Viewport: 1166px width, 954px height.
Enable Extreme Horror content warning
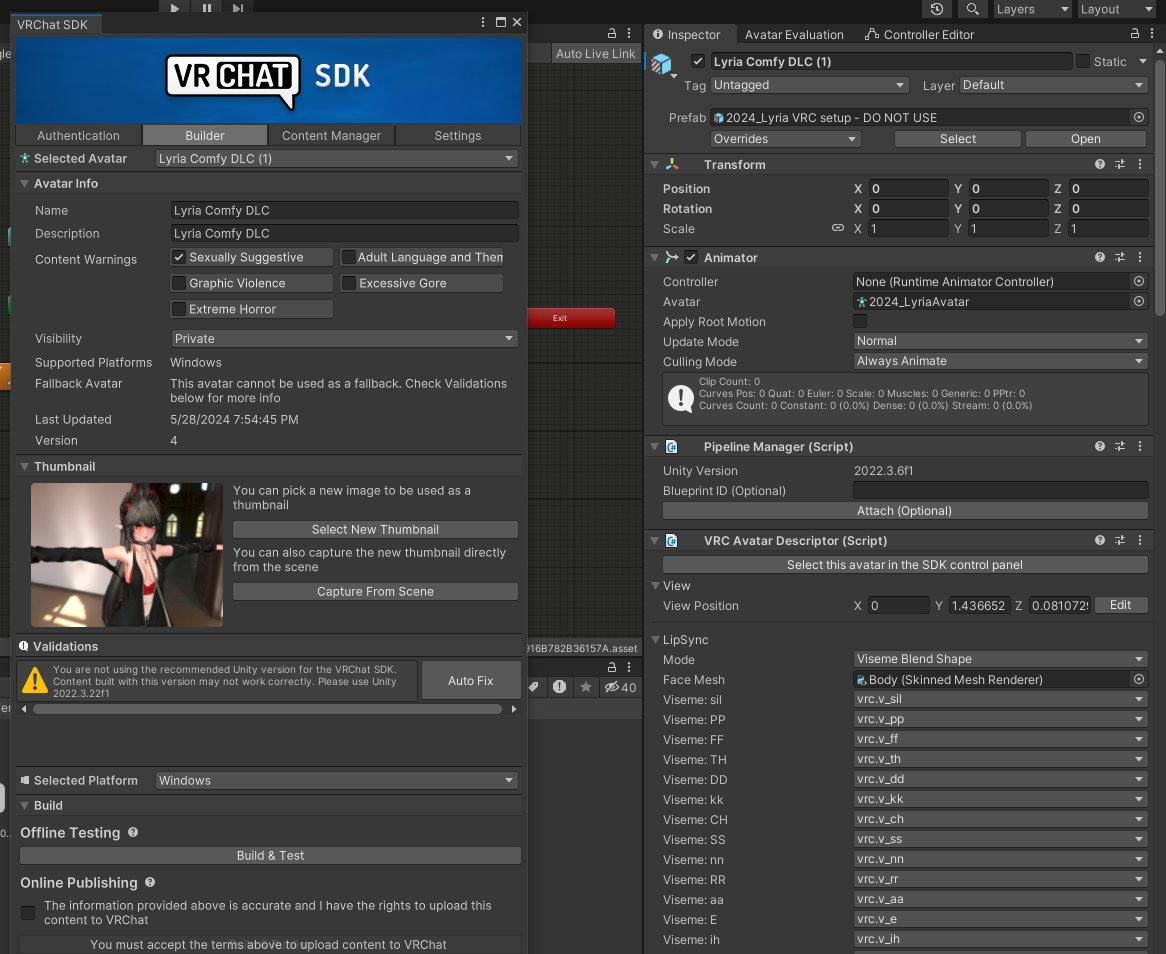[178, 309]
